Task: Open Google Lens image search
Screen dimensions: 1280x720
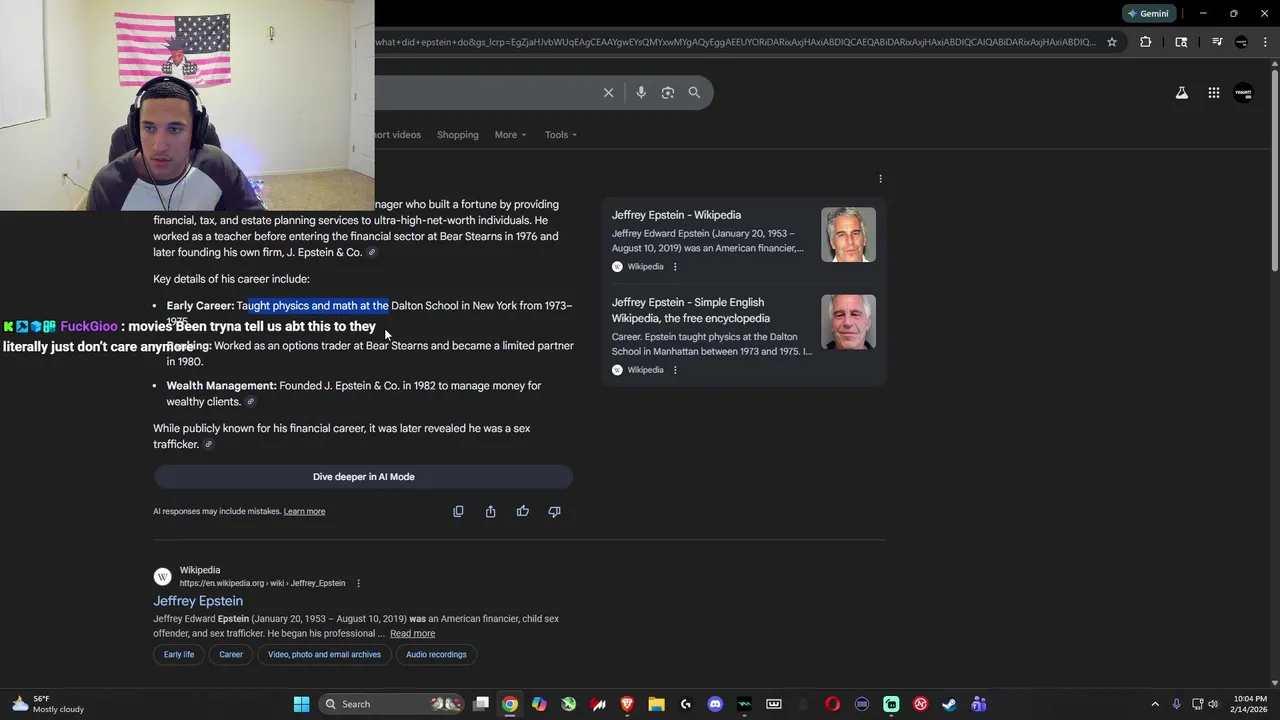Action: coord(667,92)
